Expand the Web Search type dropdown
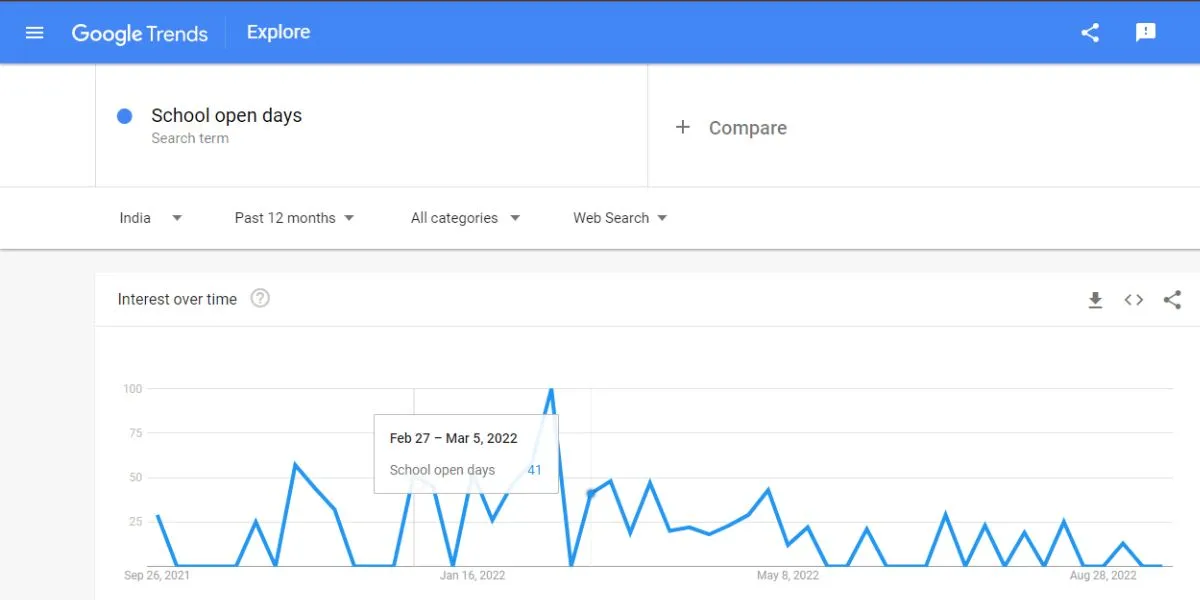1200x600 pixels. [x=620, y=218]
